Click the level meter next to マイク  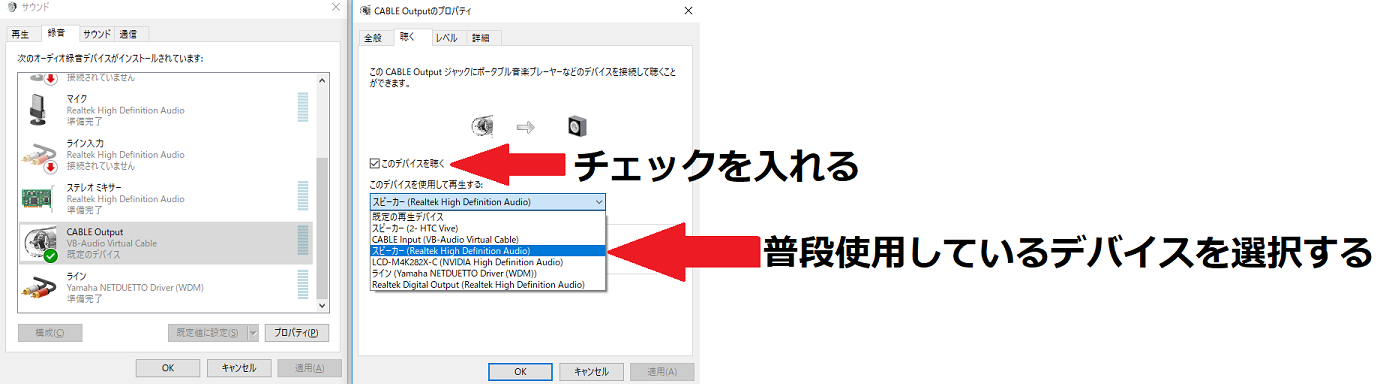[x=303, y=108]
